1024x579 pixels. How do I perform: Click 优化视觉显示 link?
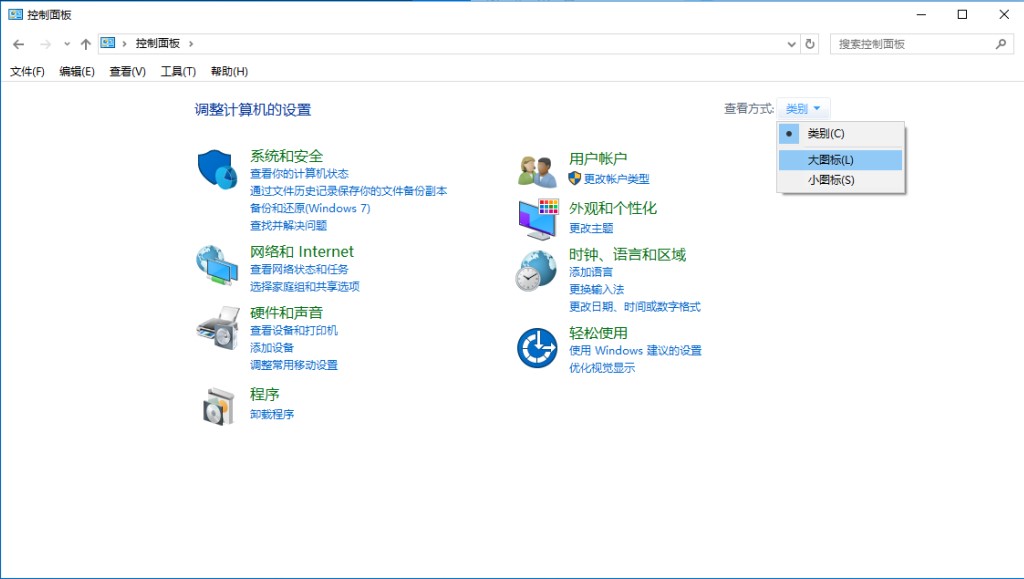(x=602, y=368)
